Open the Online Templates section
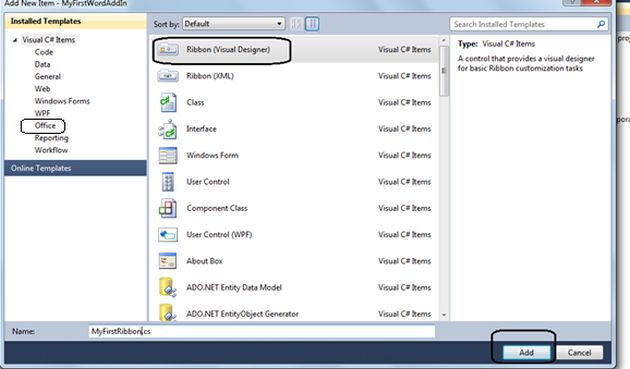 tap(76, 168)
